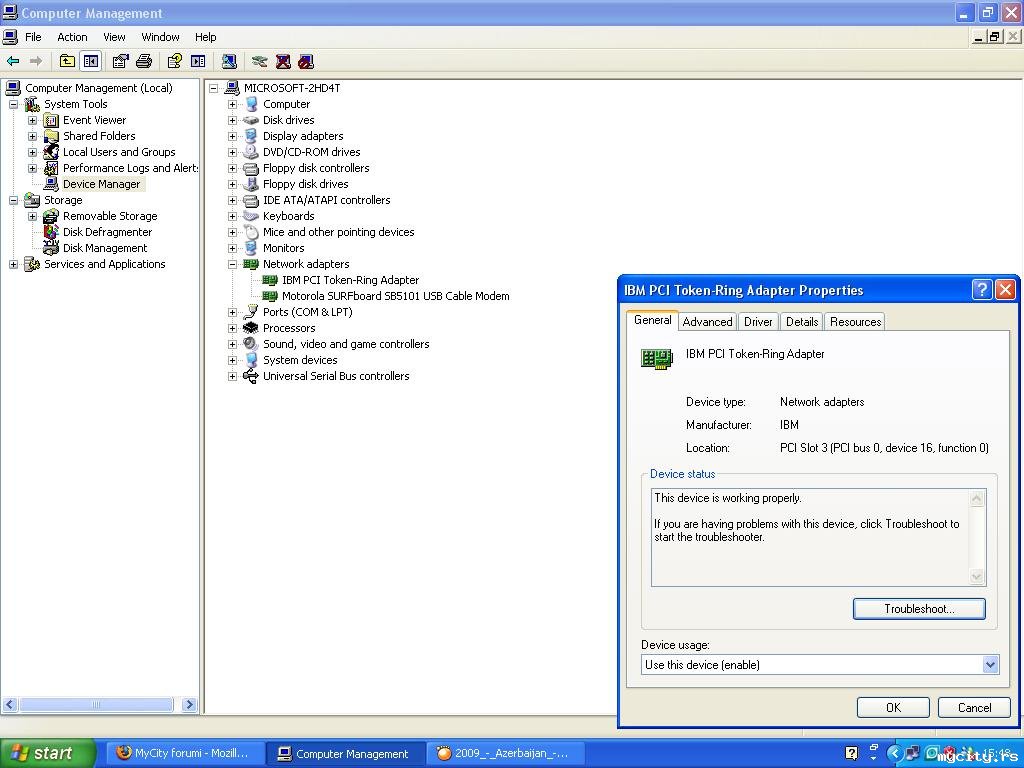Click the Disable device toolbar icon

306,61
